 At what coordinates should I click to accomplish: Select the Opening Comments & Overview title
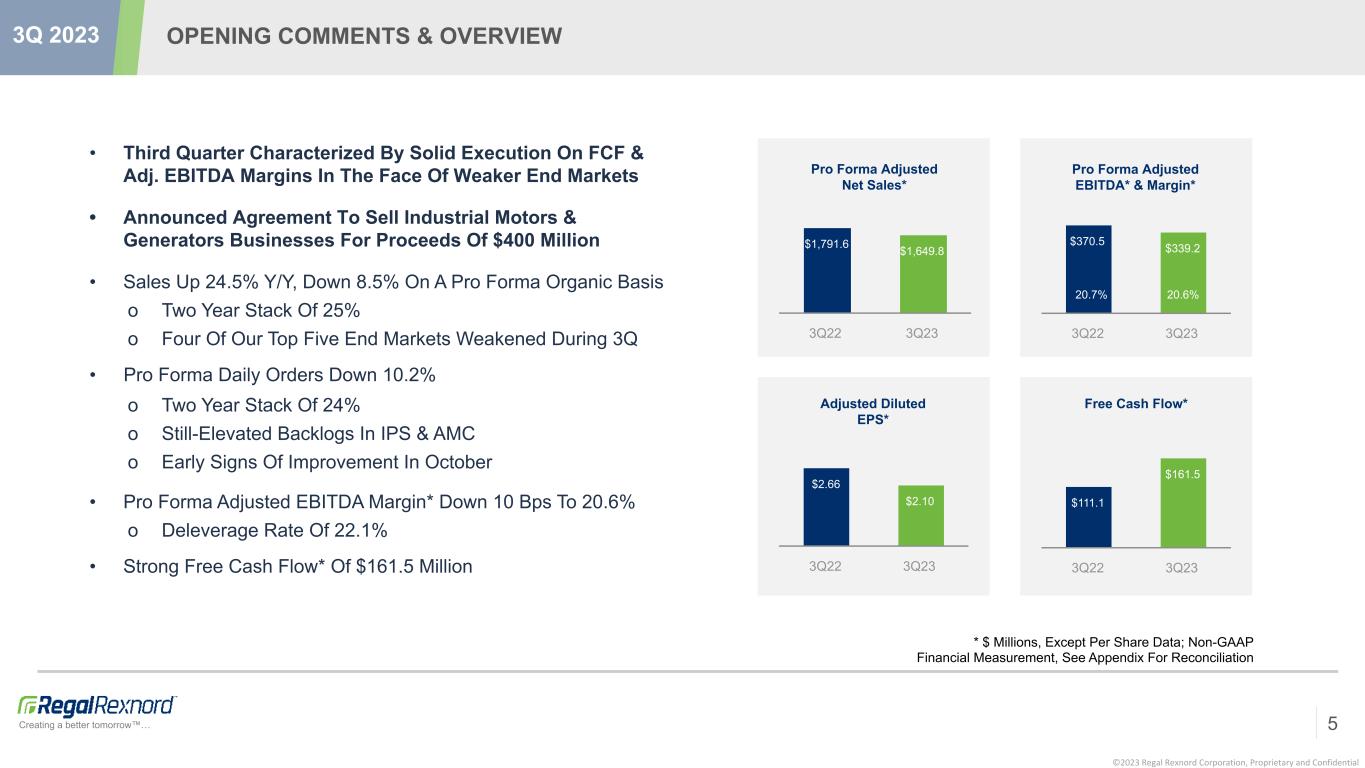[x=364, y=37]
